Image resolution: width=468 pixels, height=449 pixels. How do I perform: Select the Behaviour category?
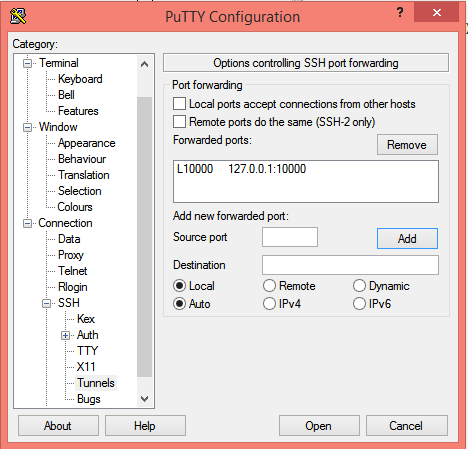point(82,159)
